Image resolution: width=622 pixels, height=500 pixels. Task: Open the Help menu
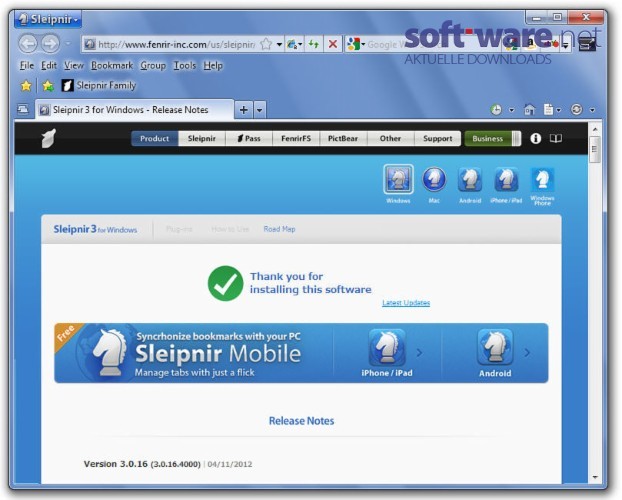(213, 65)
